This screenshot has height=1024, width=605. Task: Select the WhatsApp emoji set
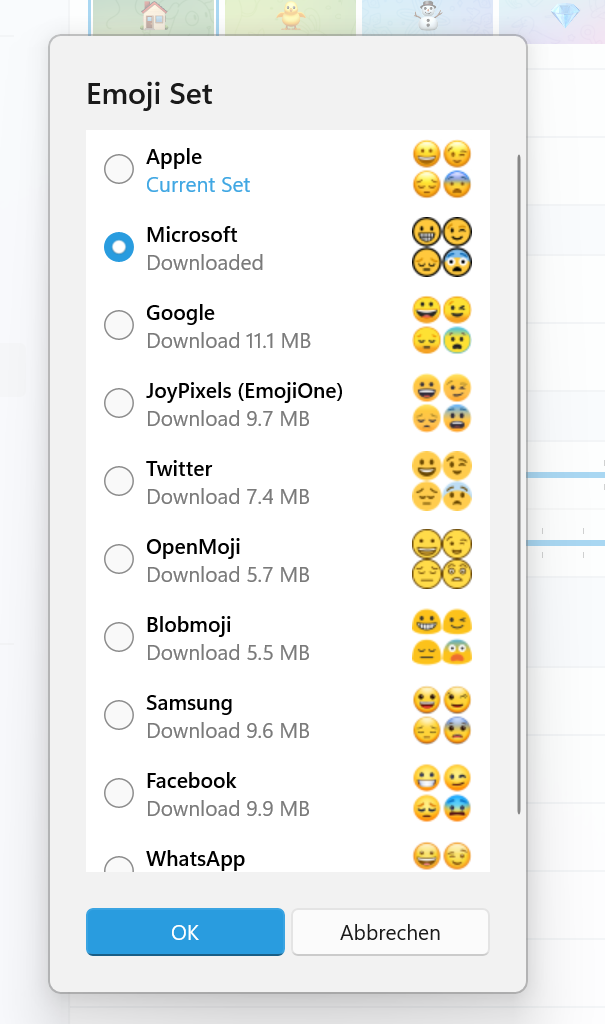tap(119, 866)
